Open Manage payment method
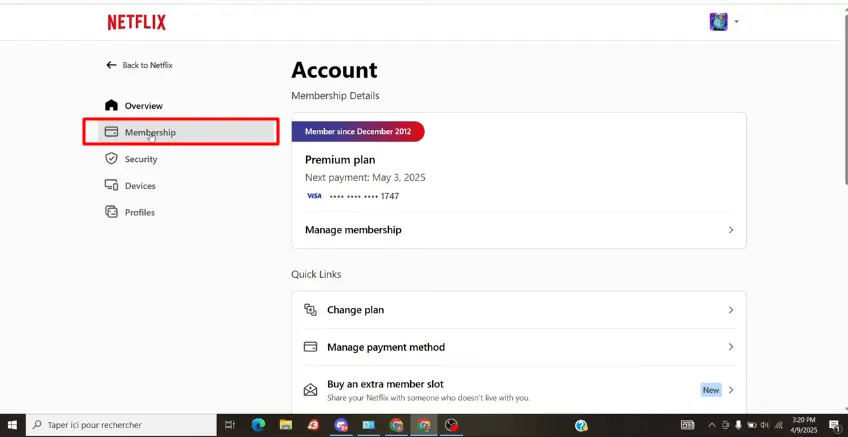This screenshot has height=437, width=848. (519, 347)
